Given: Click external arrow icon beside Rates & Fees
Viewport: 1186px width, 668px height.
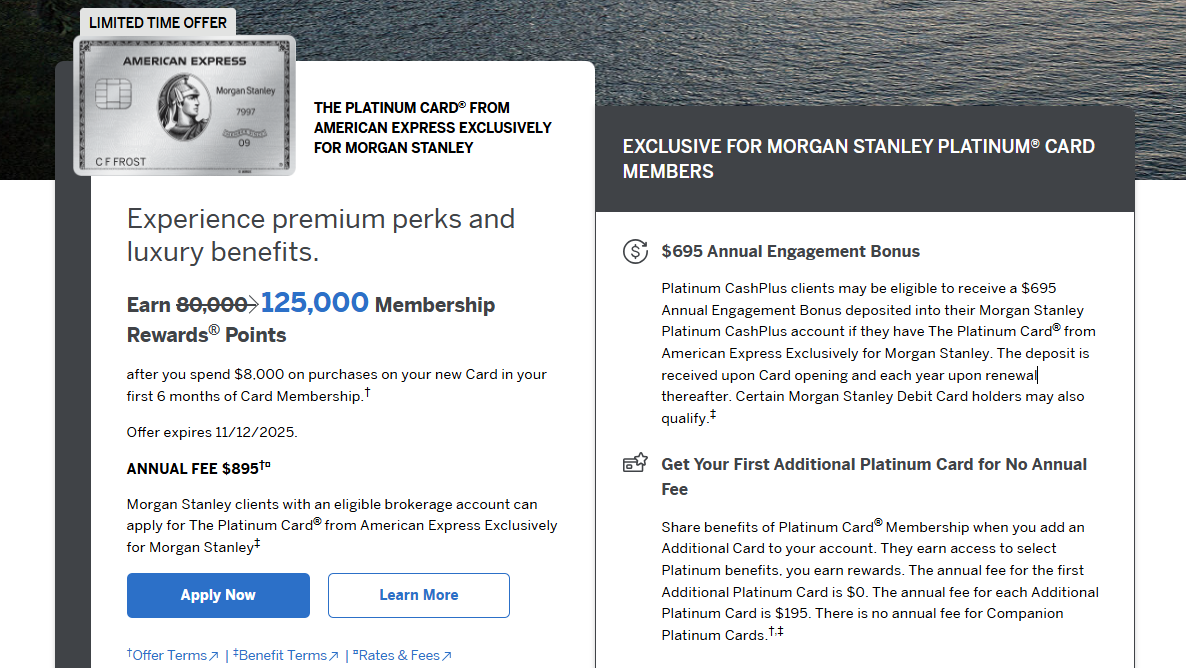Looking at the screenshot, I should (447, 656).
